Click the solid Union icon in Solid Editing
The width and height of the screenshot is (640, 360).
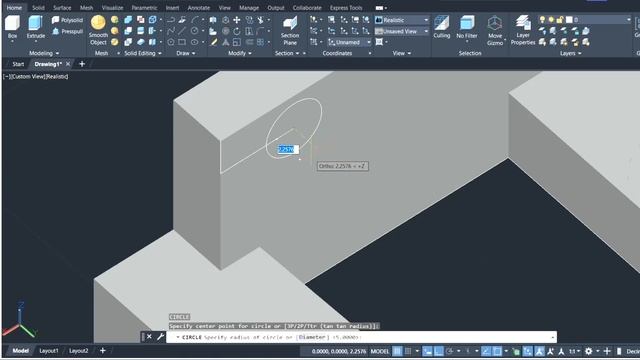point(128,20)
